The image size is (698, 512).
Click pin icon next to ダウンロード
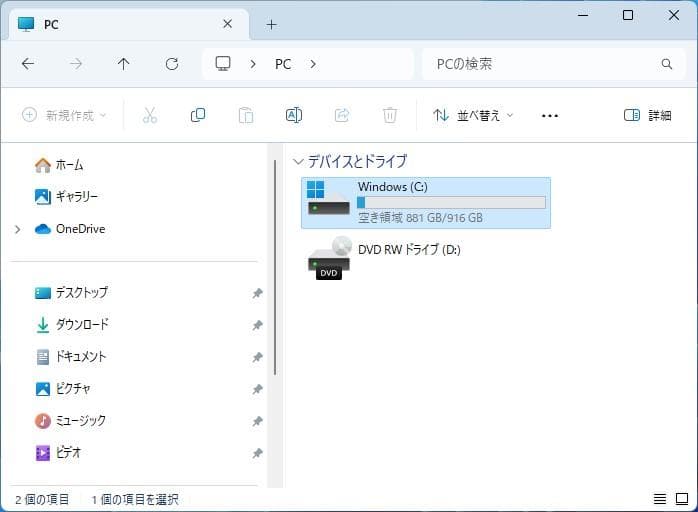point(257,325)
